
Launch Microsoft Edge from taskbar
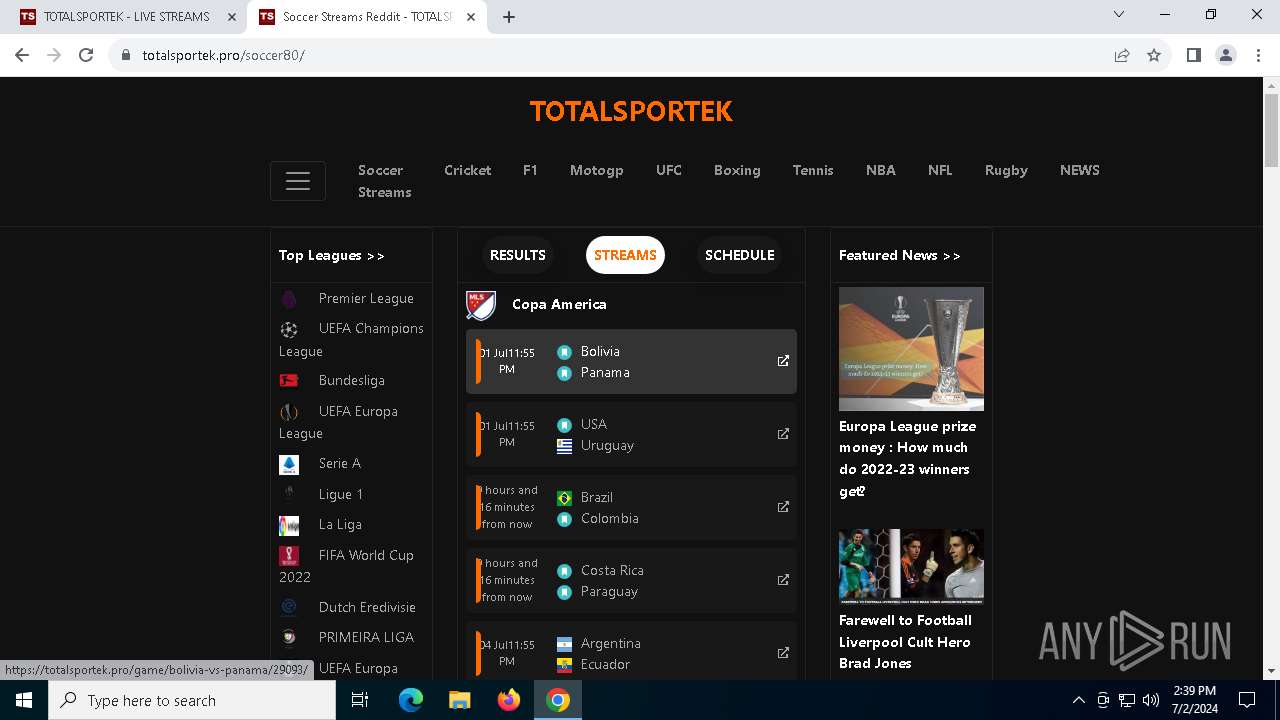(411, 700)
